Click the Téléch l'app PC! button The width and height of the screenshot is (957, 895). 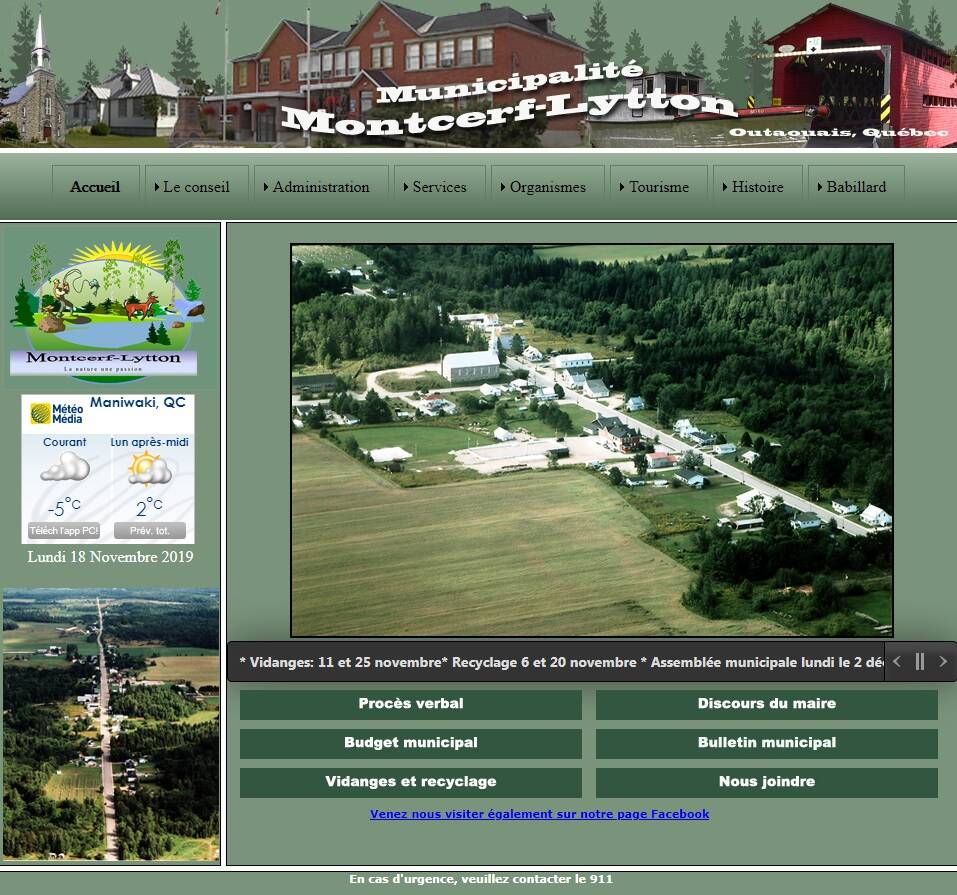point(64,531)
